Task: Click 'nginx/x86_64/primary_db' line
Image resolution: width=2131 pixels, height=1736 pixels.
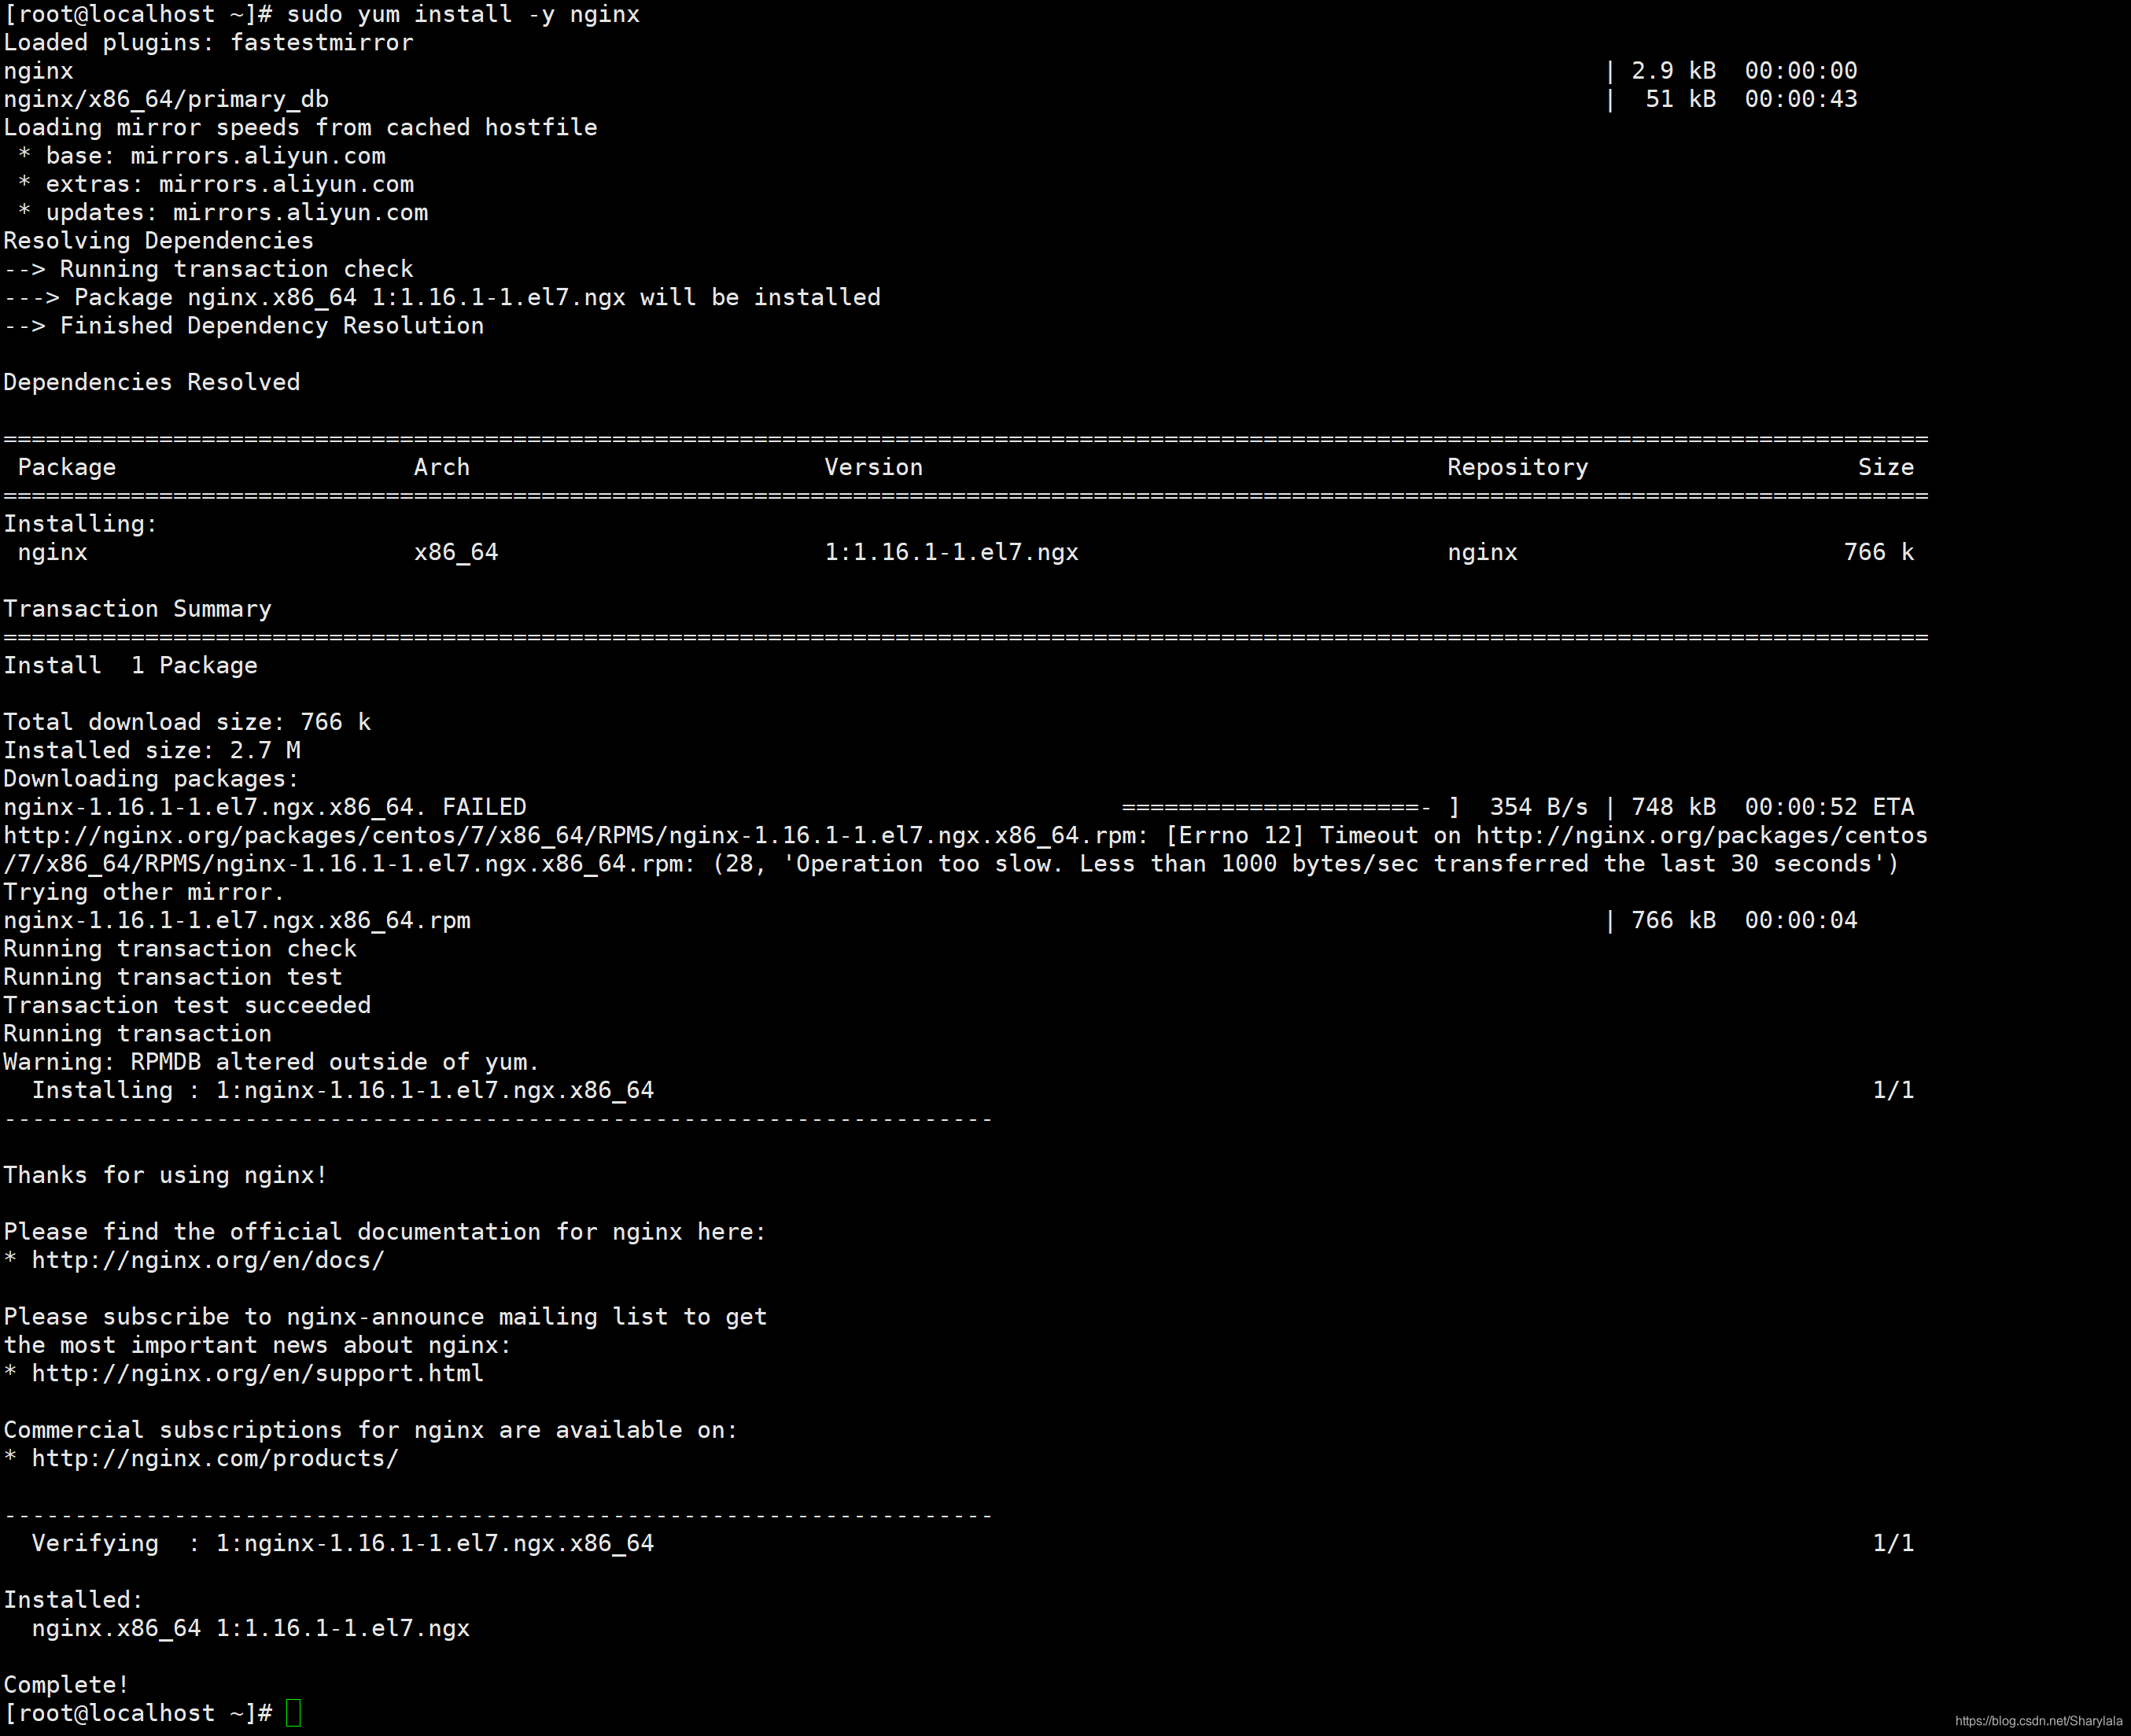Action: click(x=166, y=100)
